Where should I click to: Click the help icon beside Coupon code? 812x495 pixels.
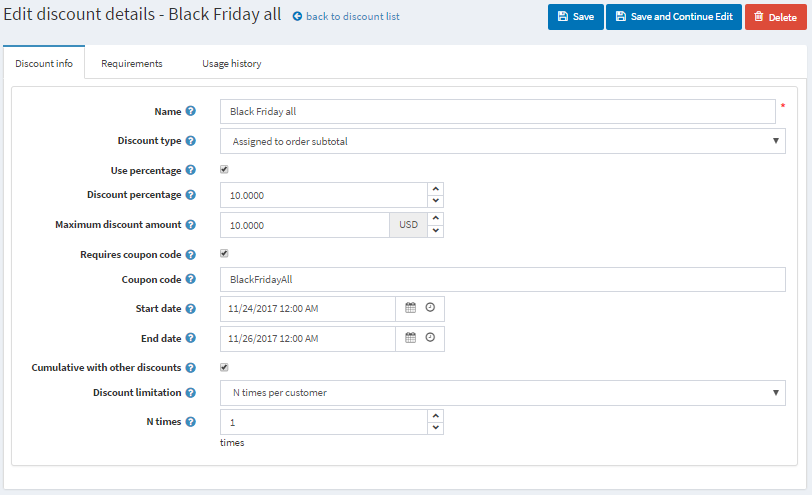191,280
